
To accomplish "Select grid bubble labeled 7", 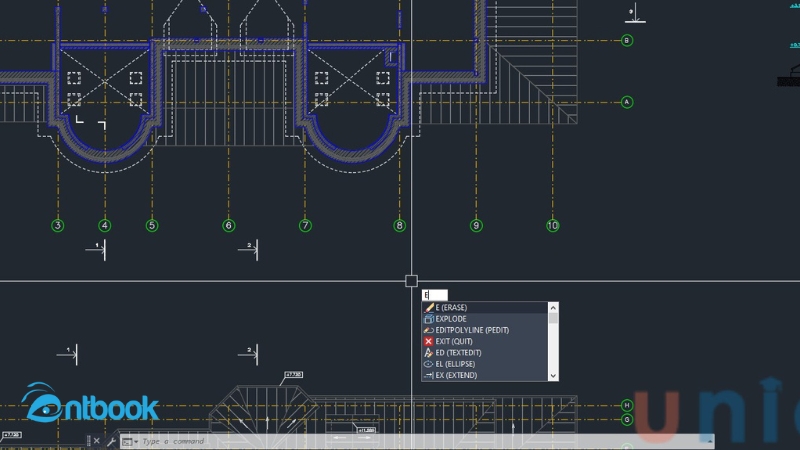I will [x=305, y=226].
